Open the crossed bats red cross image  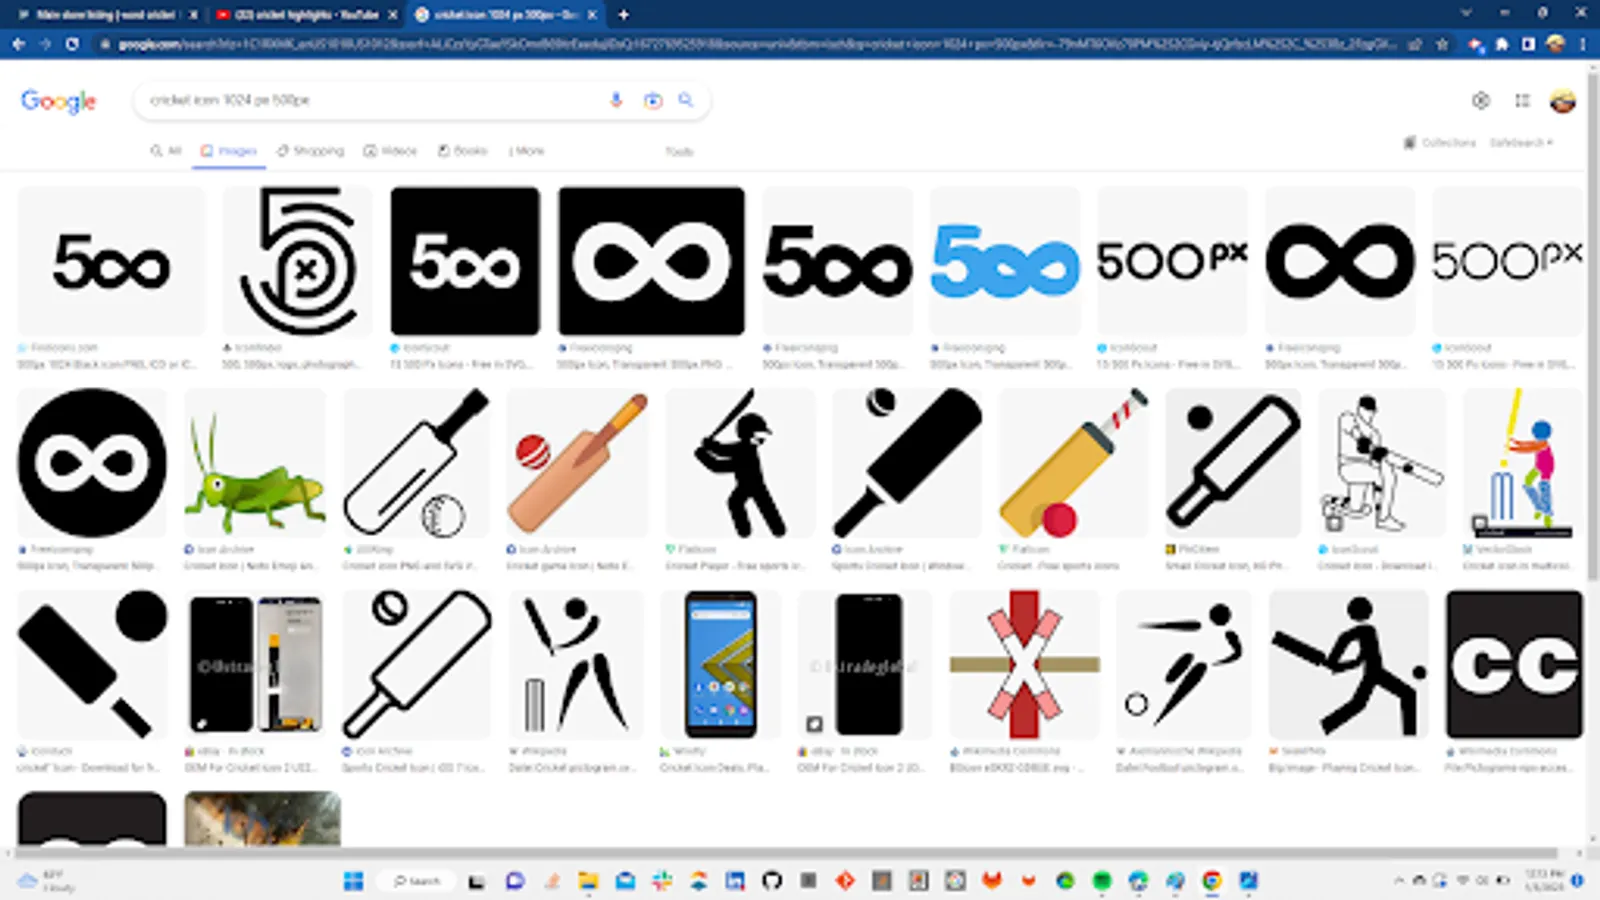tap(1024, 665)
